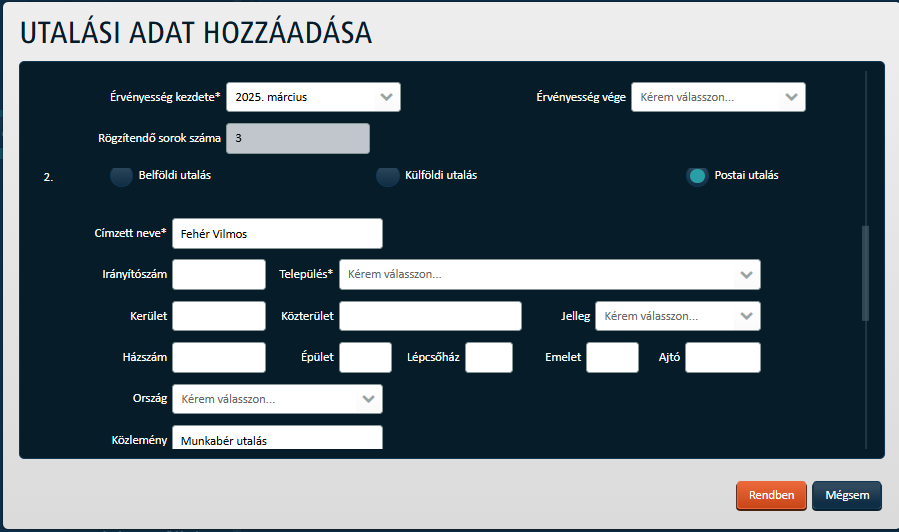This screenshot has height=532, width=899.
Task: Open the Település selection dropdown
Action: 550,275
